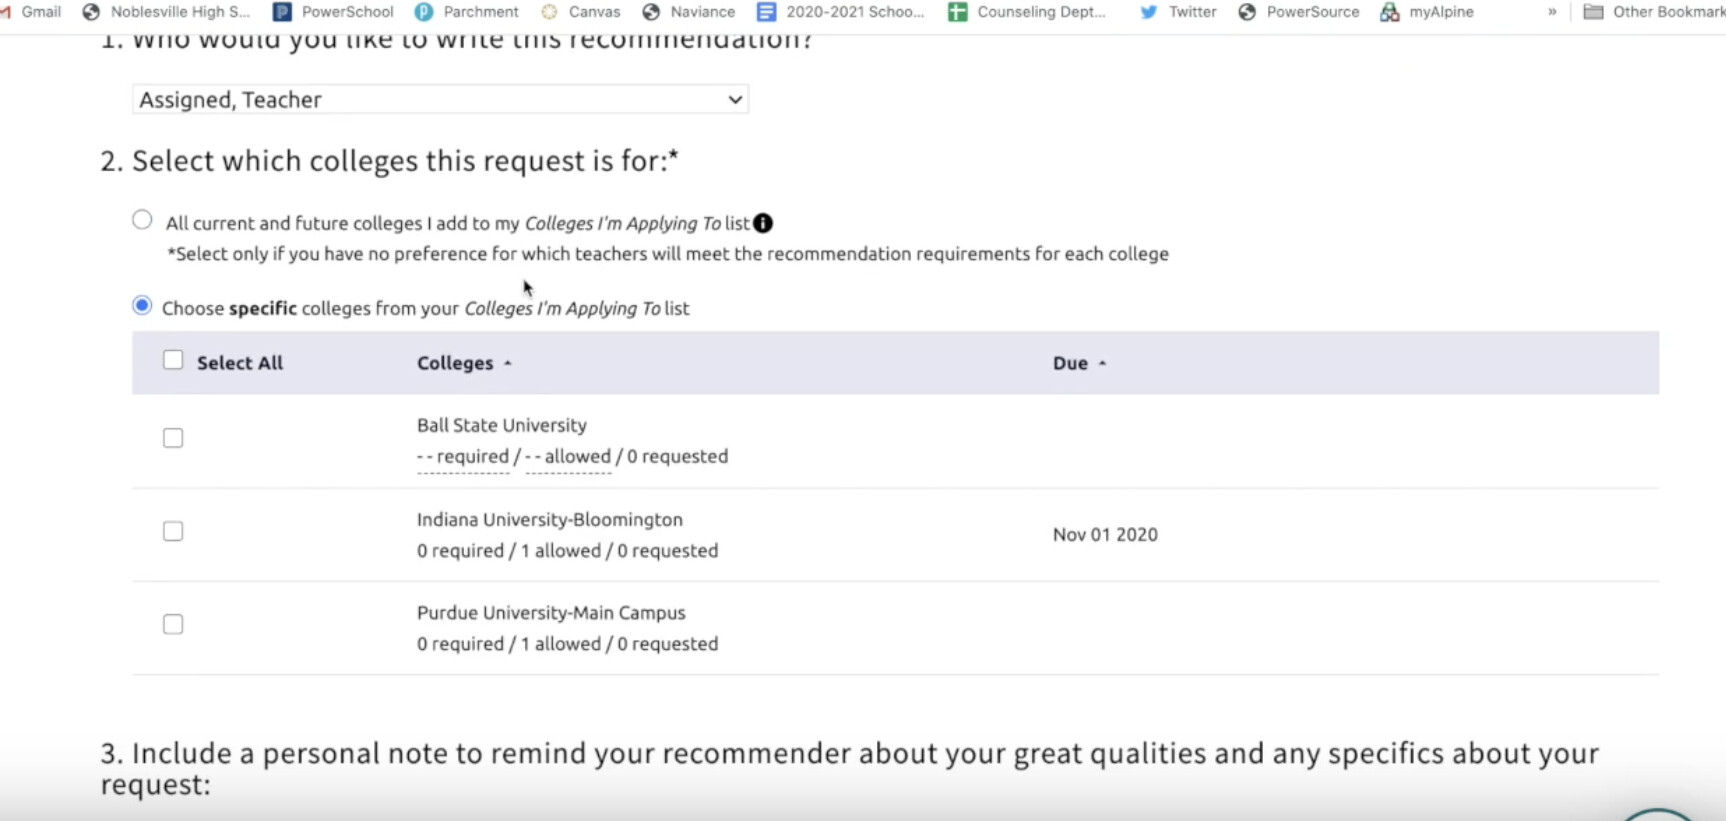This screenshot has height=821, width=1726.
Task: Open the Other Bookmarks folder
Action: tap(1653, 12)
